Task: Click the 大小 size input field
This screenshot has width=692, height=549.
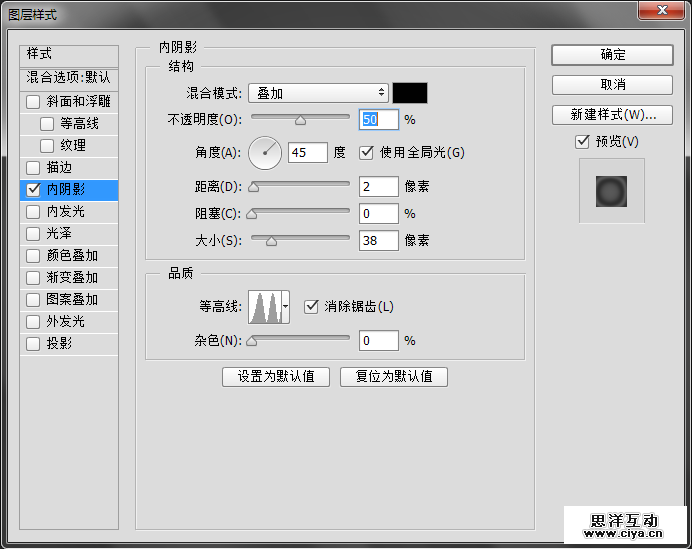Action: point(378,240)
